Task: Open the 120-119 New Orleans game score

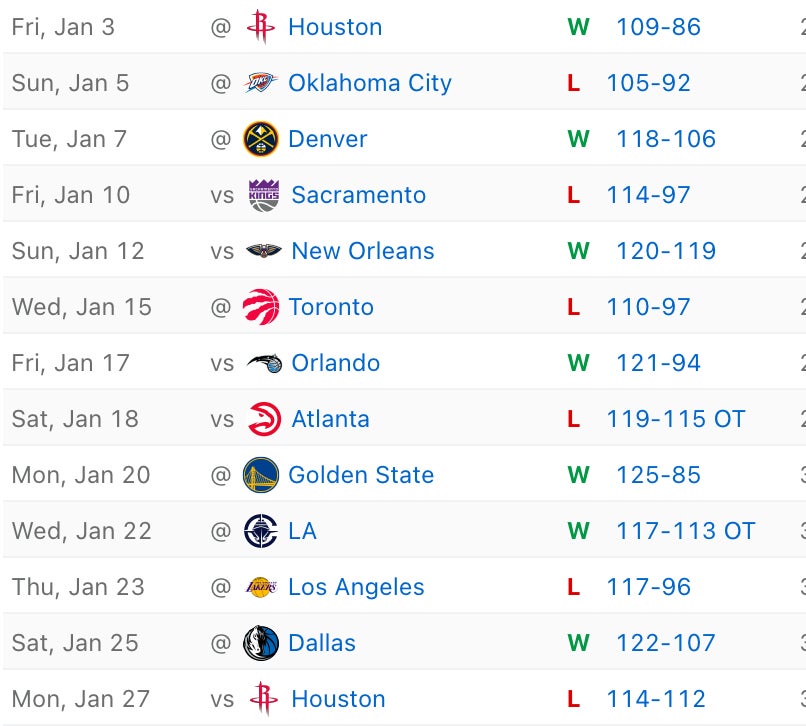Action: 666,251
